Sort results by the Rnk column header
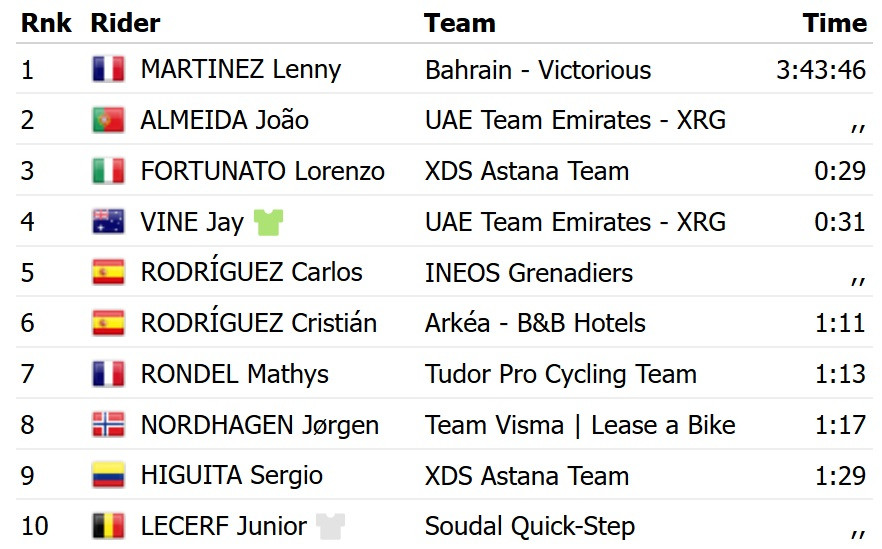The image size is (882, 549). [x=46, y=23]
